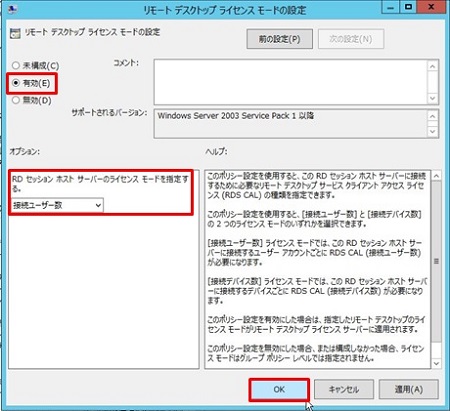The image size is (450, 411).
Task: Click the comment box scroll up arrow
Action: (432, 66)
